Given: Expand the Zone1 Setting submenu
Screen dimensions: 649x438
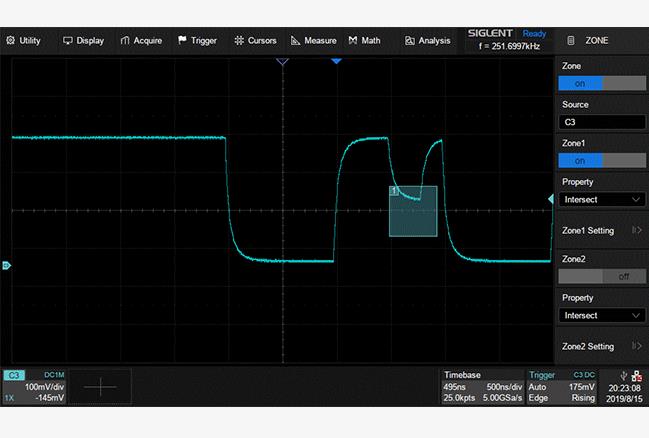Looking at the screenshot, I should (602, 230).
